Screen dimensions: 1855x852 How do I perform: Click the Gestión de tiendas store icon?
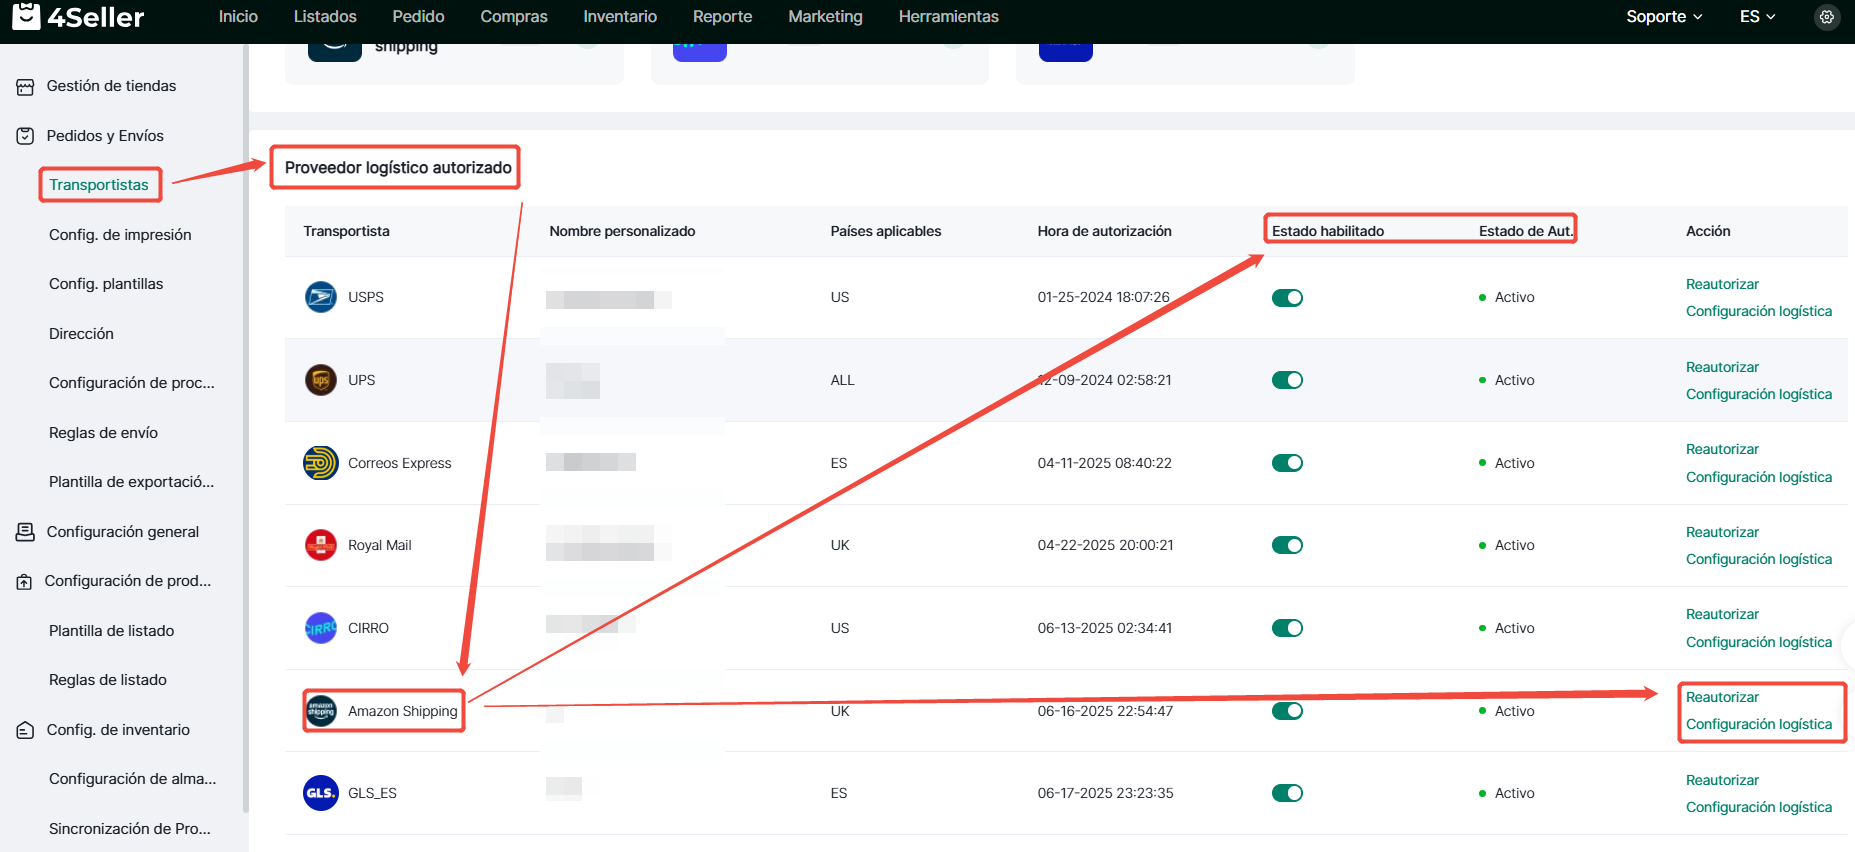click(25, 87)
